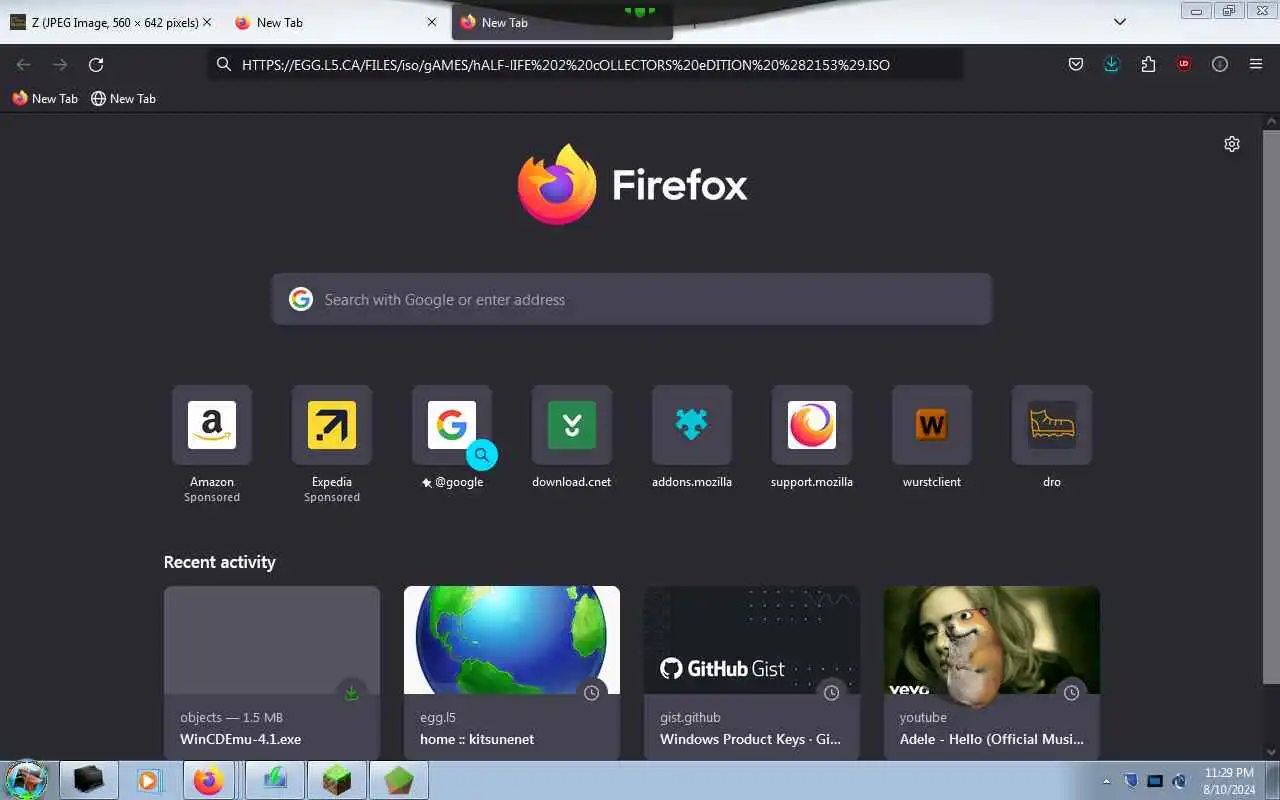Open the Minecraft grass block taskbar icon

pyautogui.click(x=337, y=780)
